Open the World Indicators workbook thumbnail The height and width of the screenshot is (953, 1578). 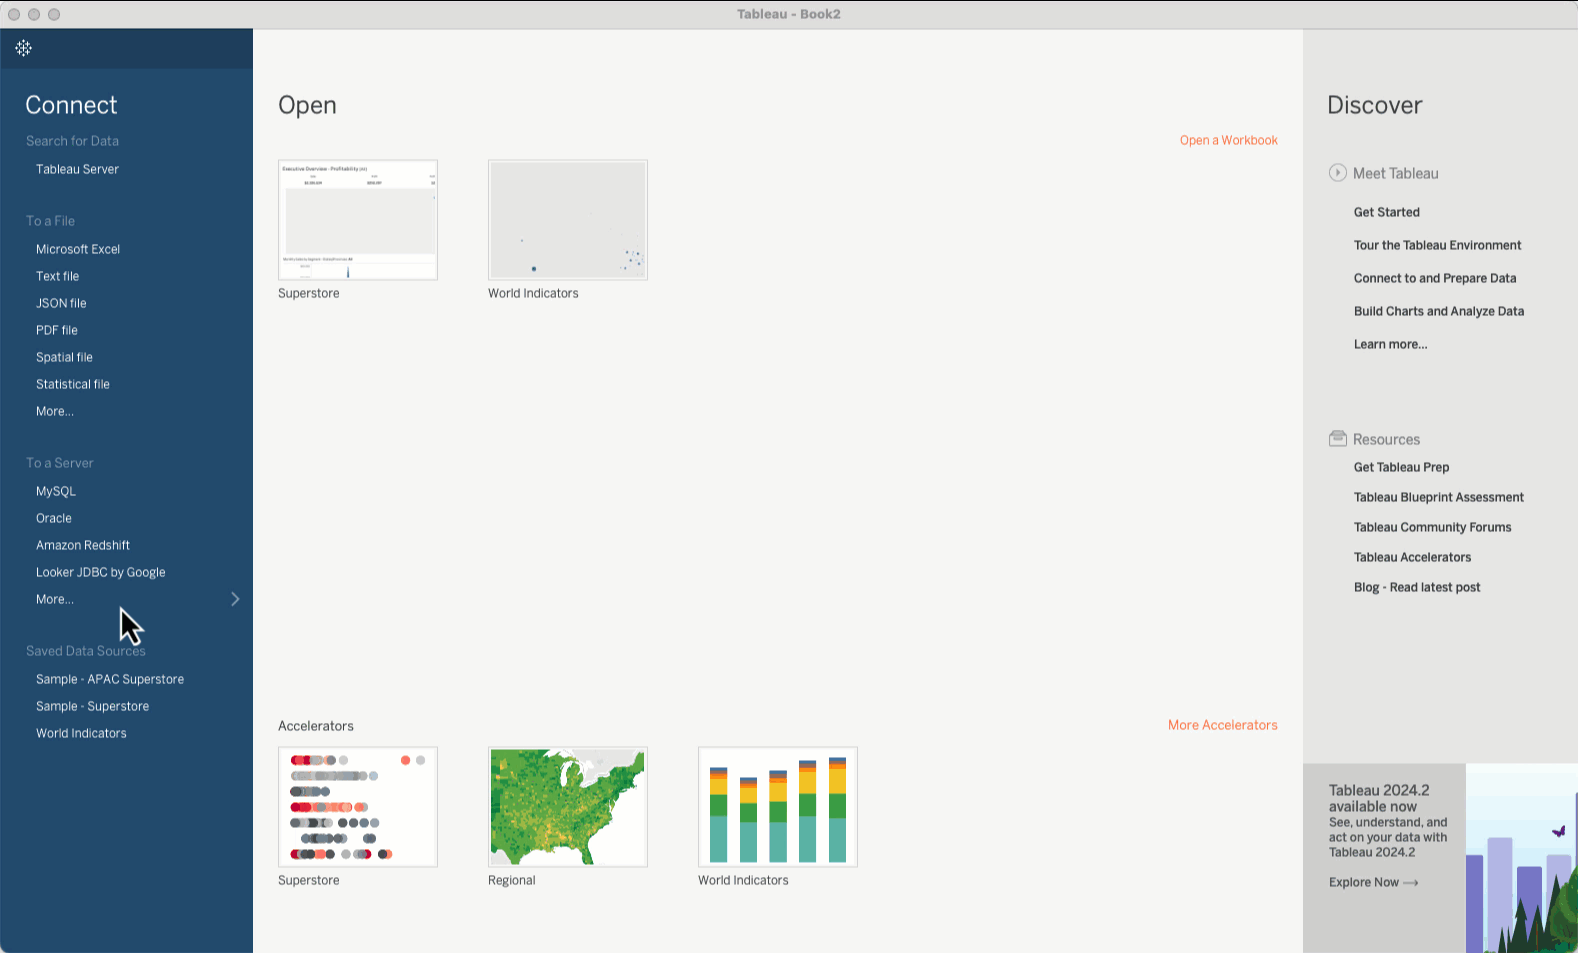click(x=567, y=220)
